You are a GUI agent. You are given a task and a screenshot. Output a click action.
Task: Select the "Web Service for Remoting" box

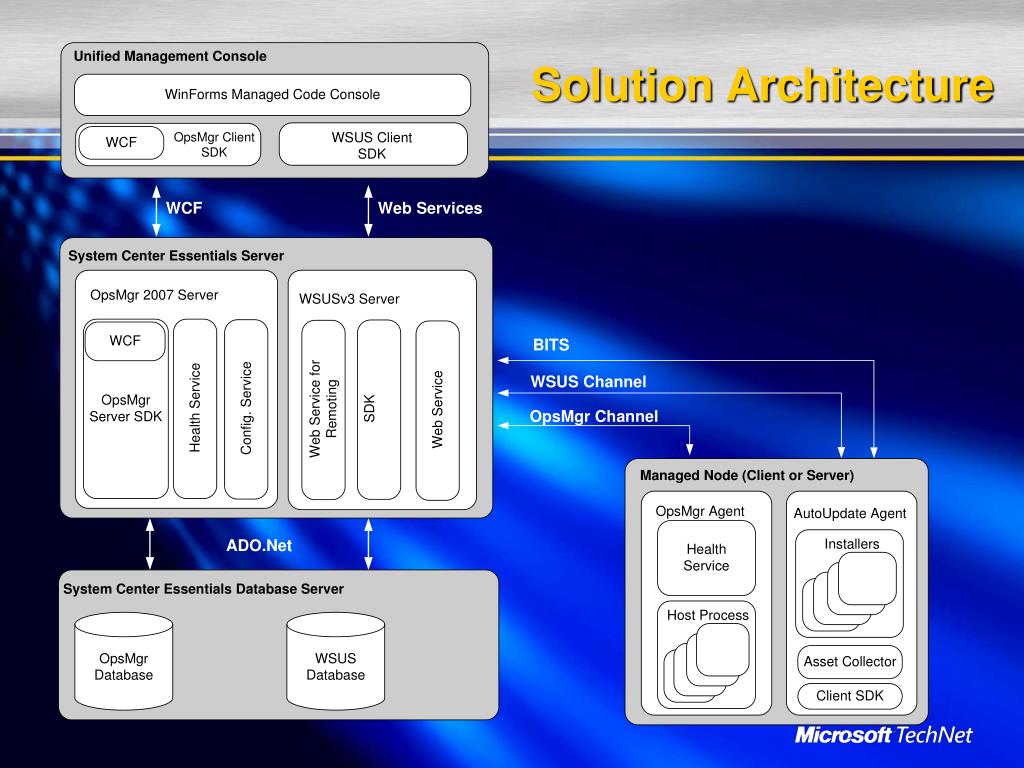pyautogui.click(x=323, y=409)
